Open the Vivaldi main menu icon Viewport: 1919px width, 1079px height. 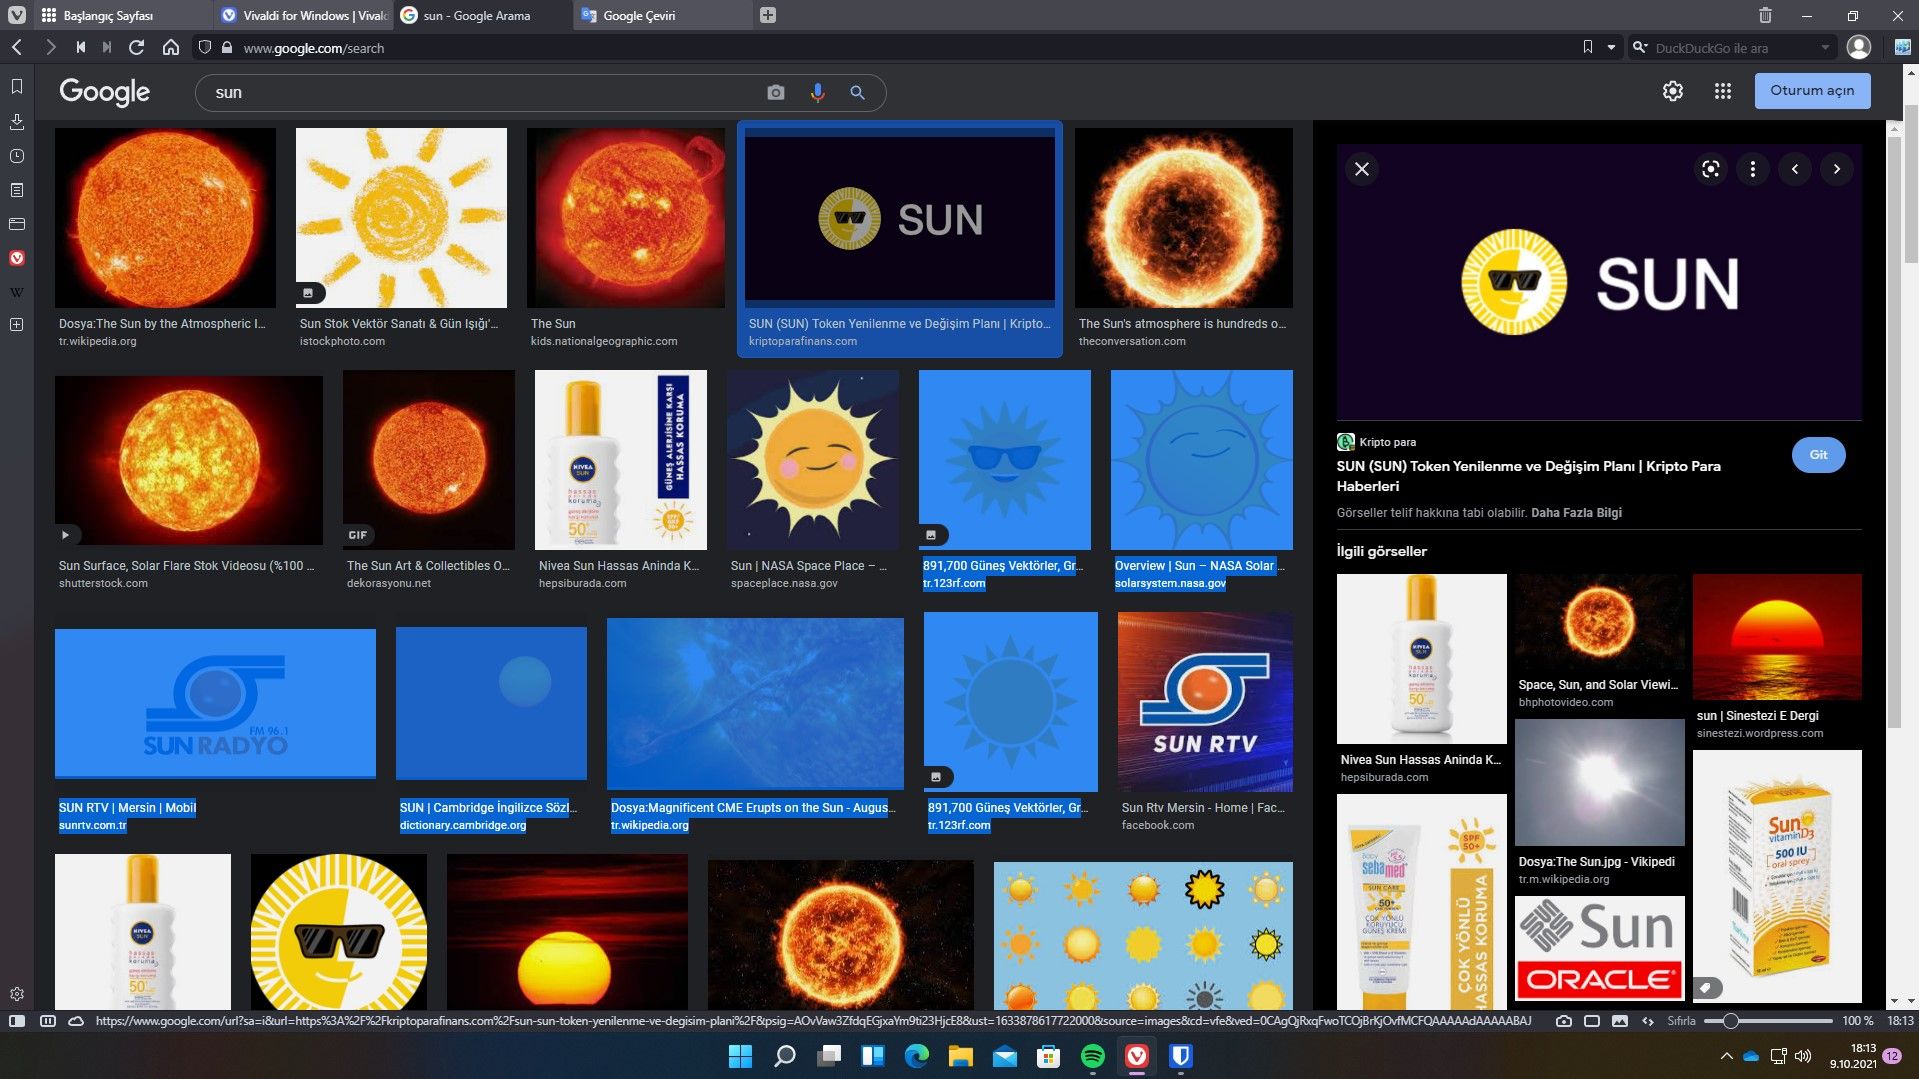click(16, 15)
